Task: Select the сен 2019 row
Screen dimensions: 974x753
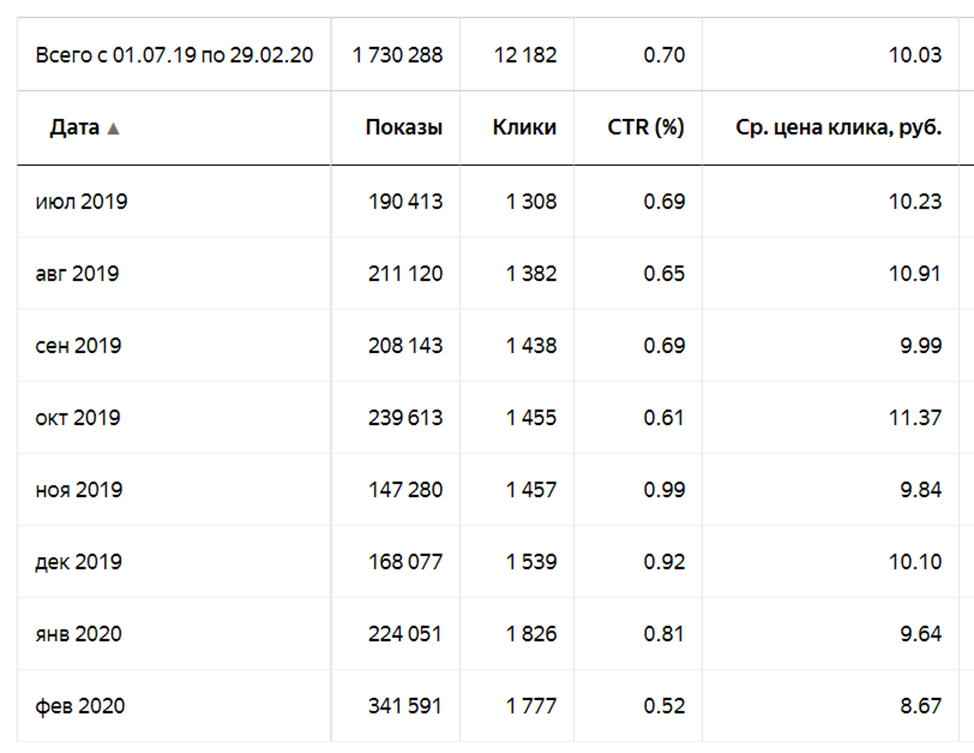Action: coord(78,346)
